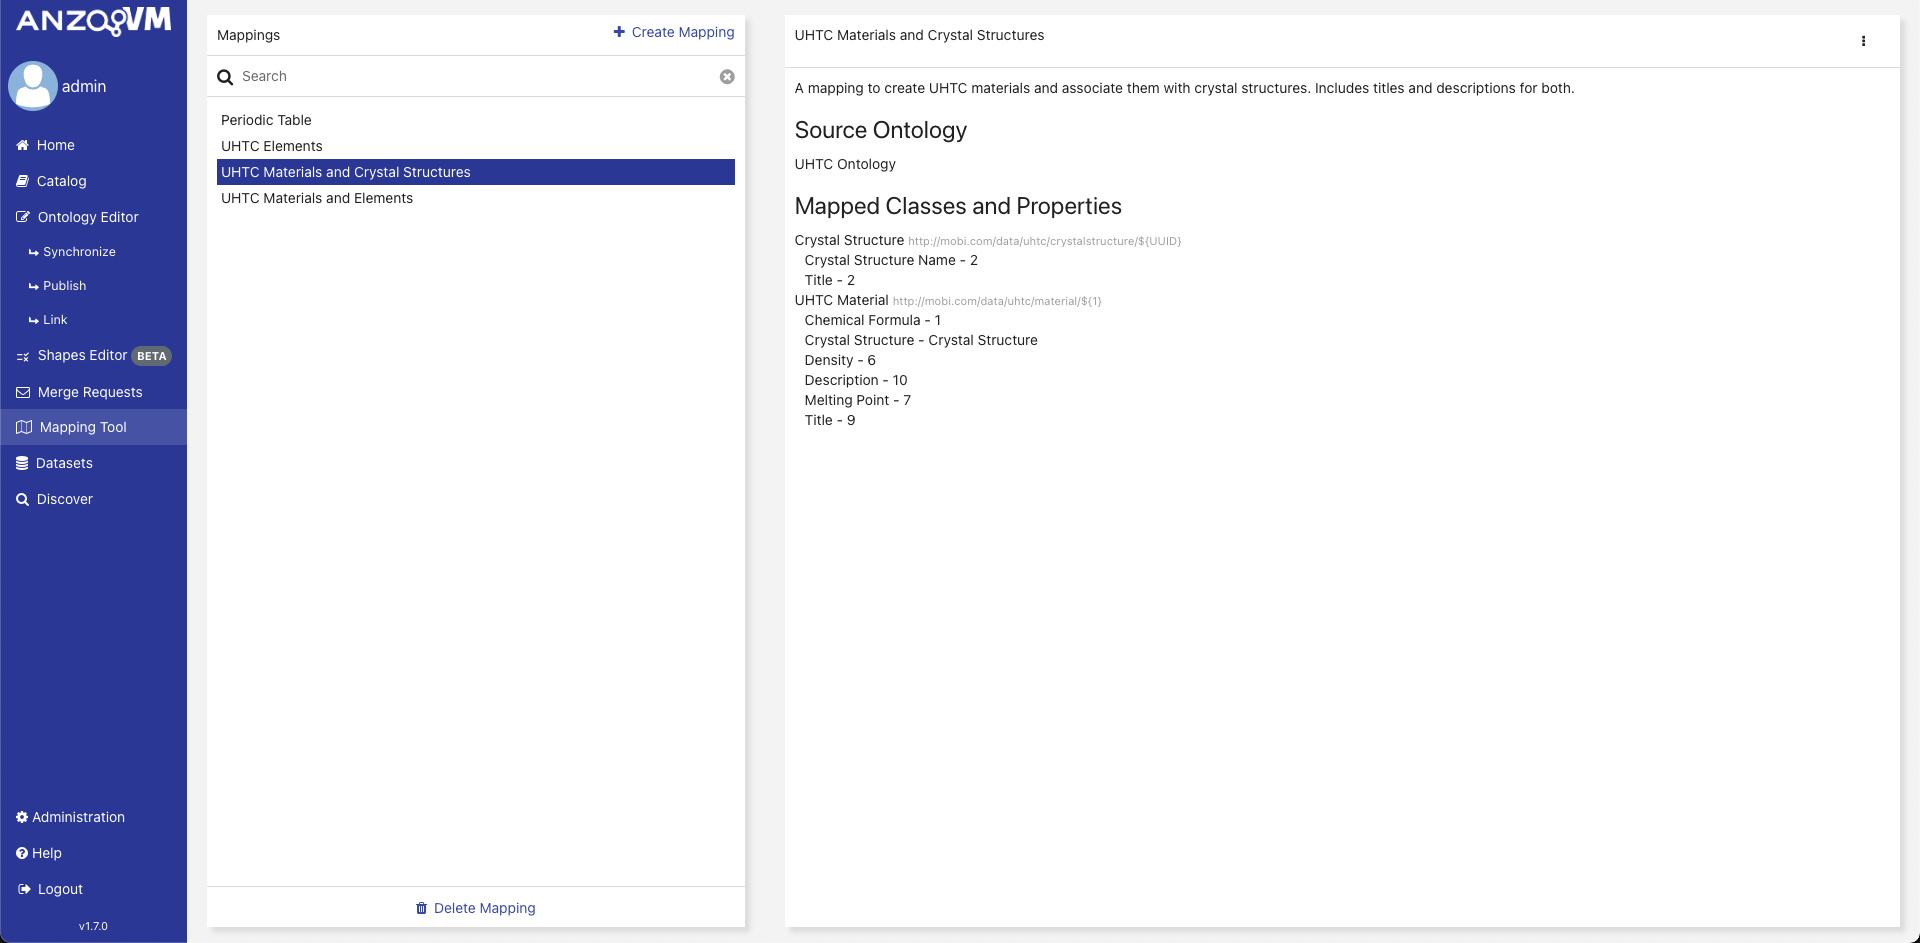Open the Shapes Editor beta page
Viewport: 1920px width, 943px height.
click(x=82, y=356)
